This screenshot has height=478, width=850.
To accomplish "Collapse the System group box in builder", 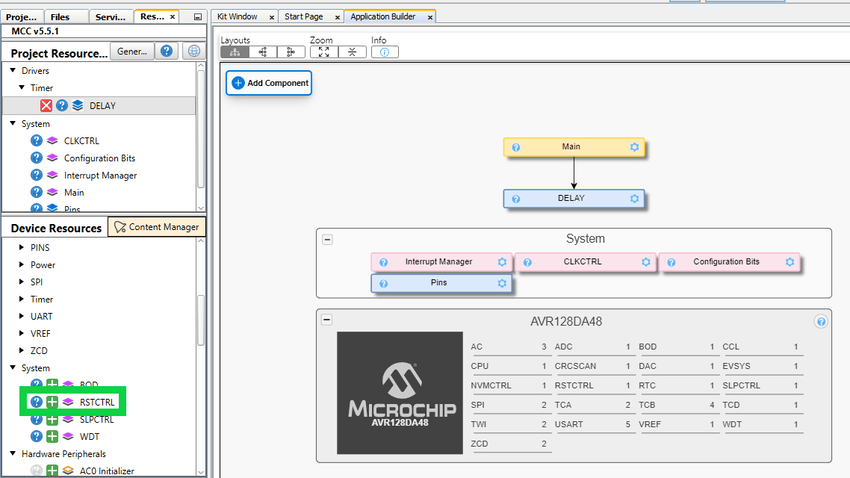I will 327,239.
